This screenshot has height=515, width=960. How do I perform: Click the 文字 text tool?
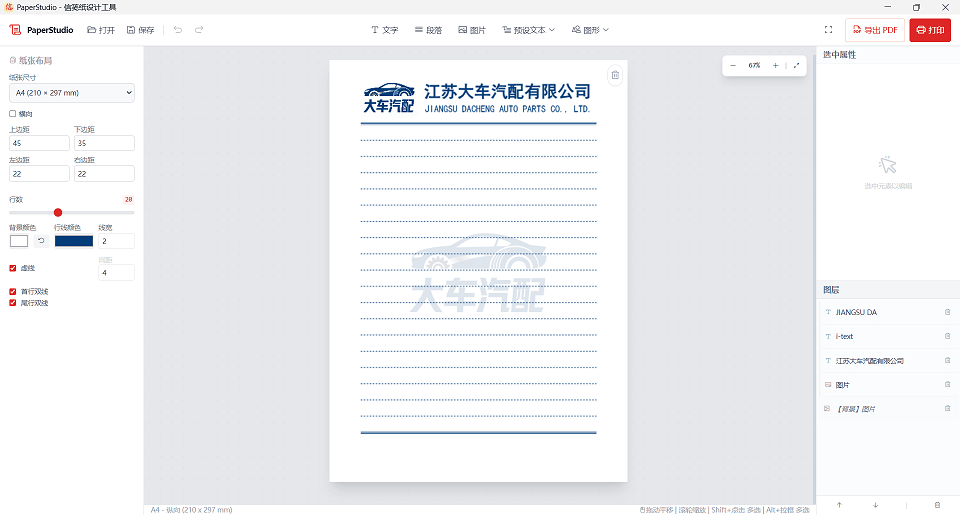click(x=384, y=30)
